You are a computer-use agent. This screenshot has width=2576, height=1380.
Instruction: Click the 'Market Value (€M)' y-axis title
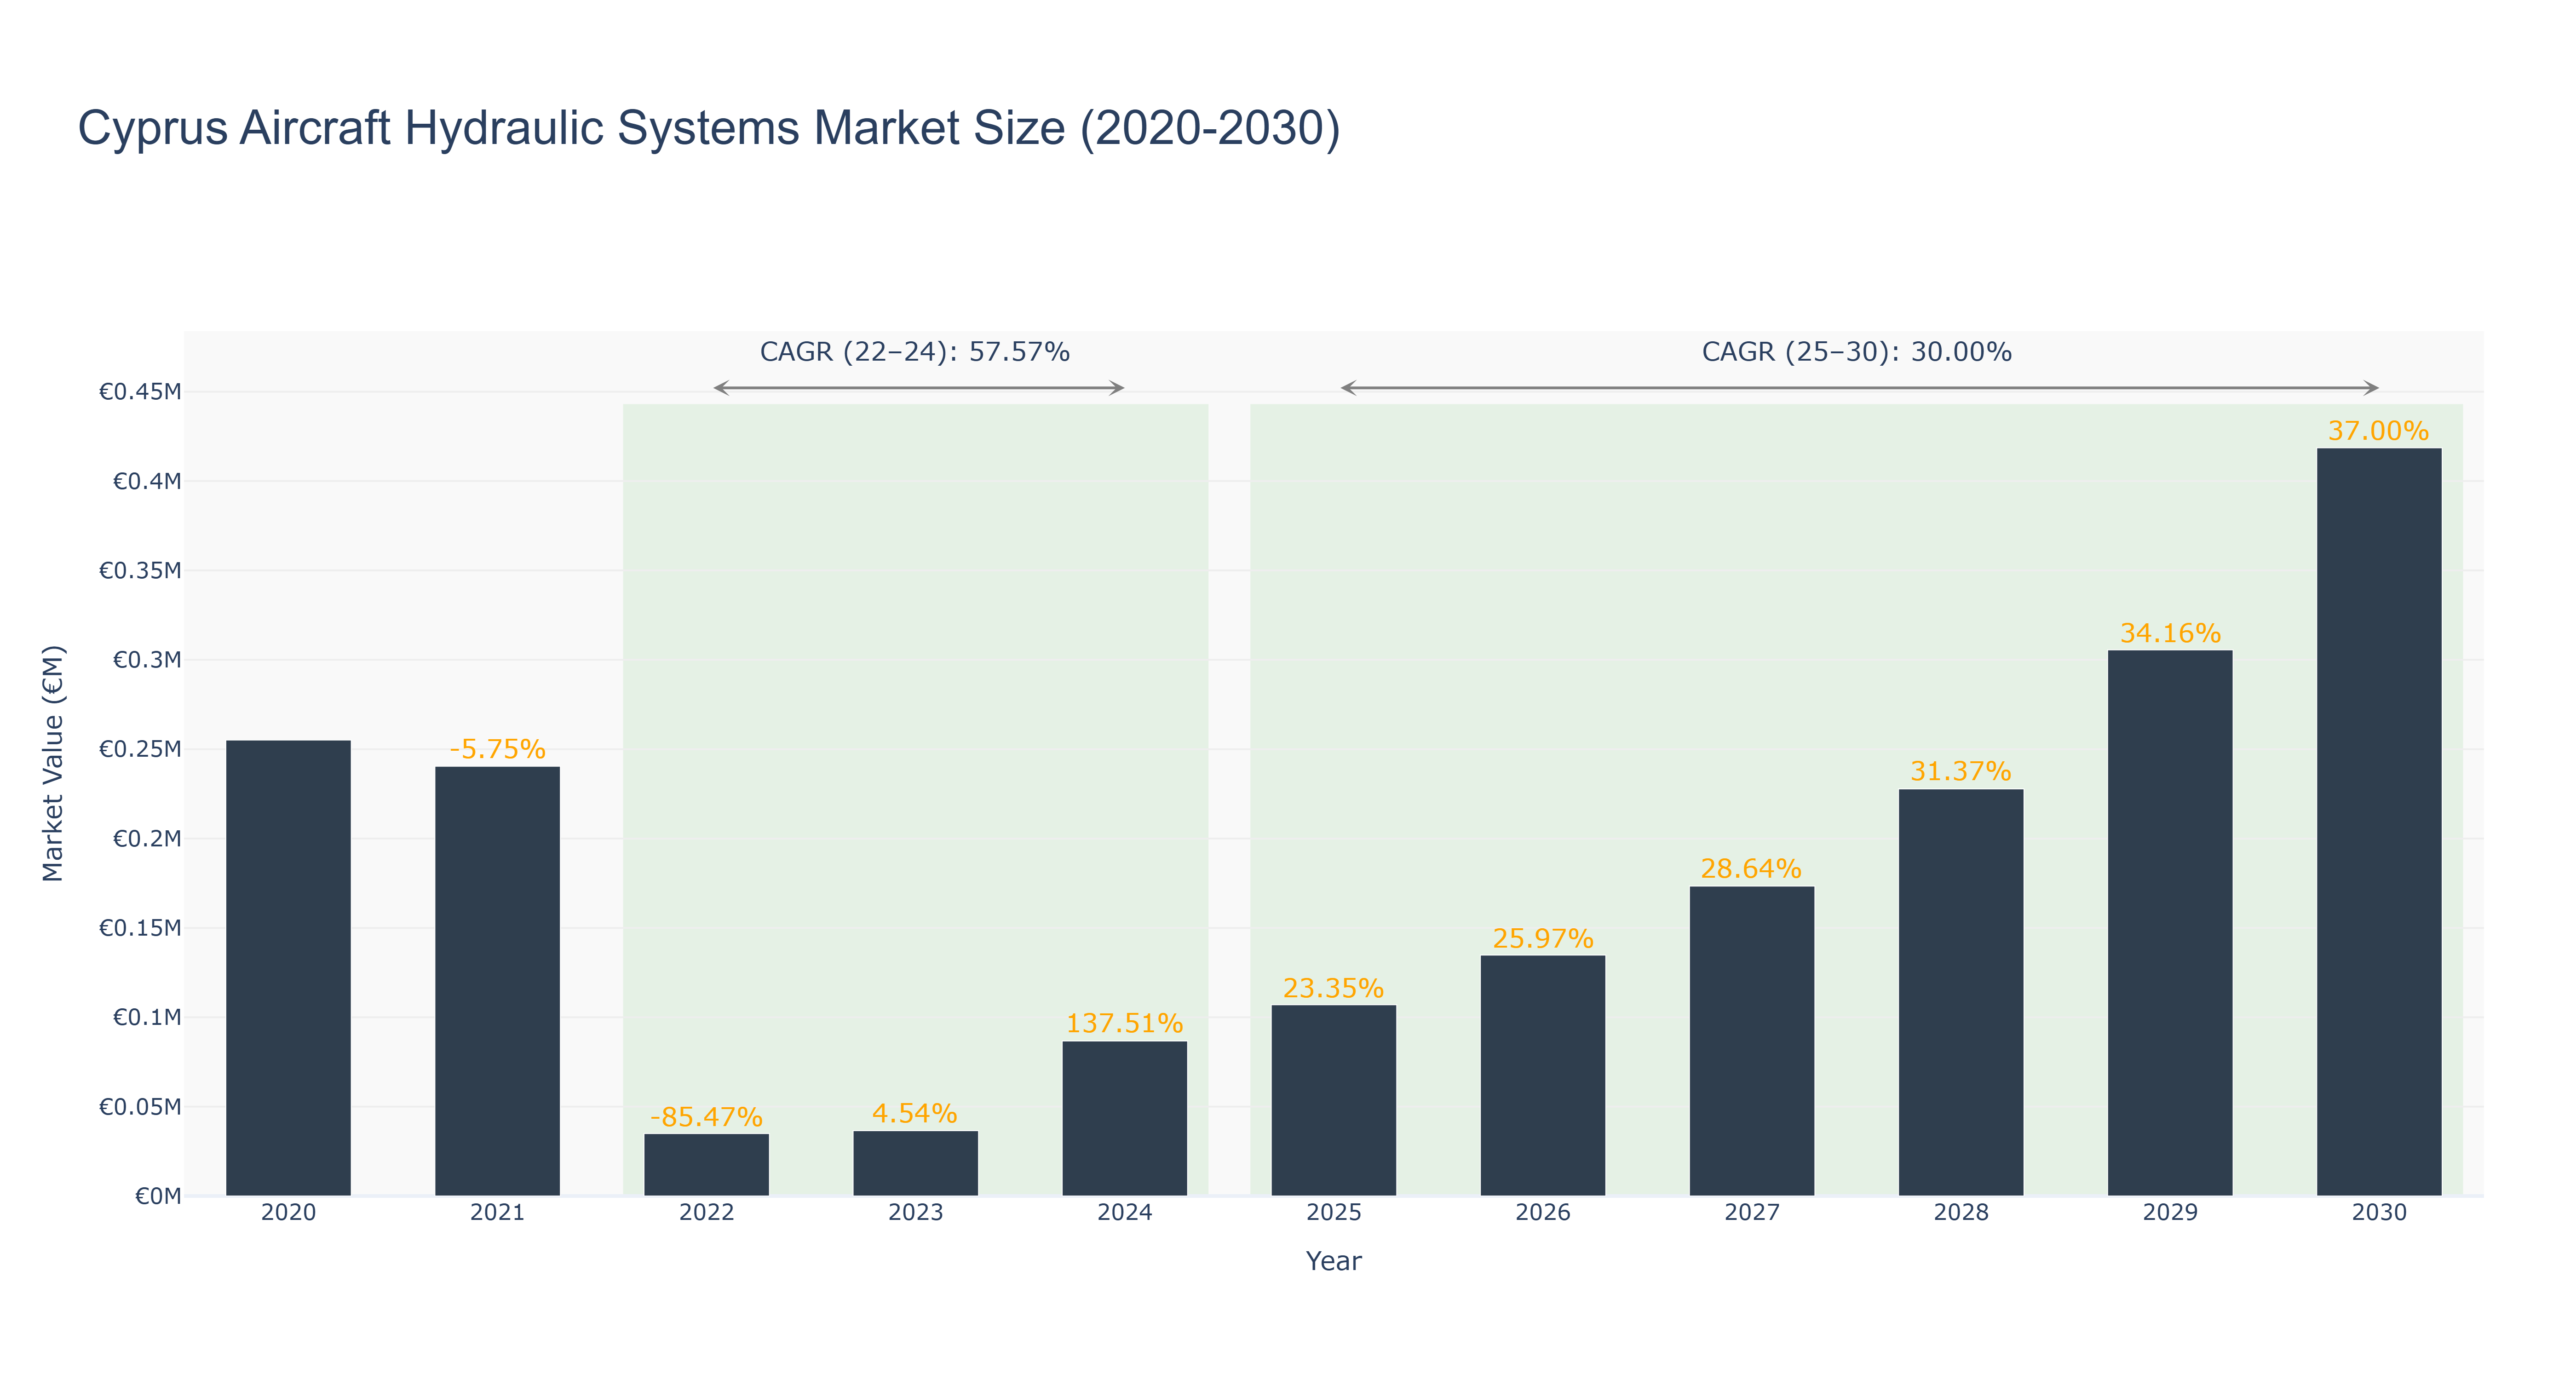[x=53, y=763]
